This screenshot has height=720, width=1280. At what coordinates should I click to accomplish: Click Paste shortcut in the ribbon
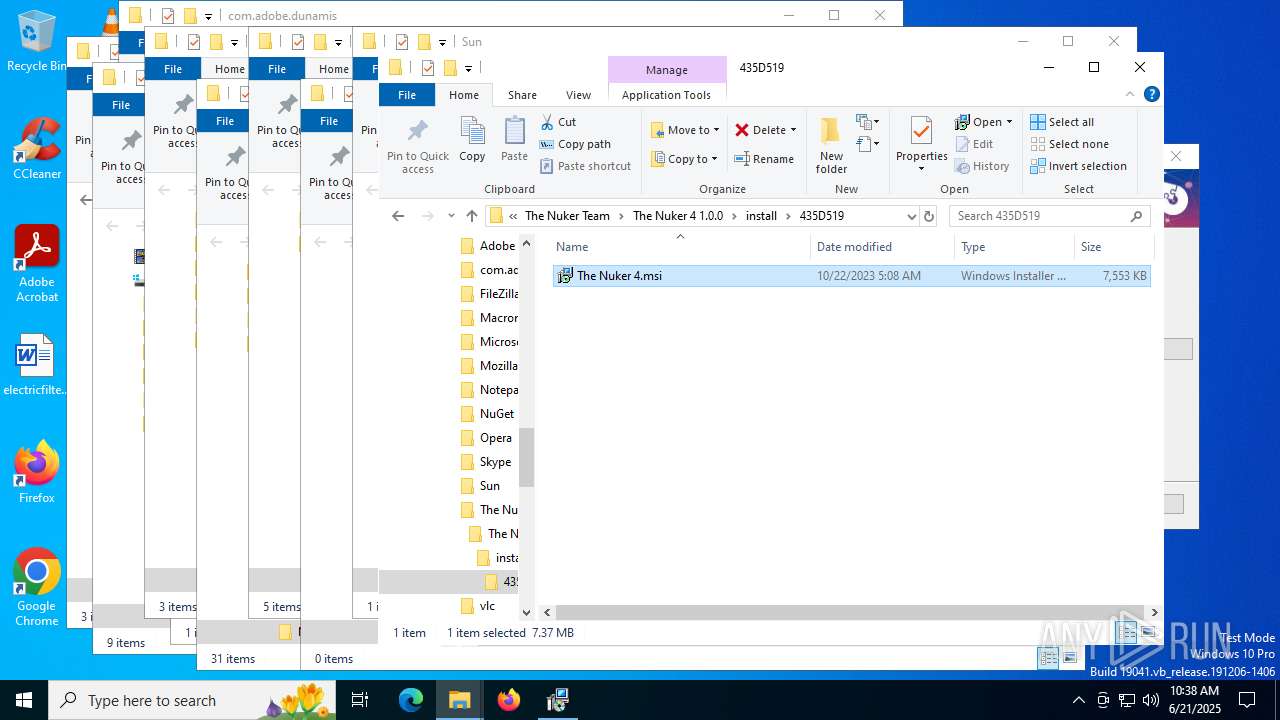pyautogui.click(x=585, y=166)
